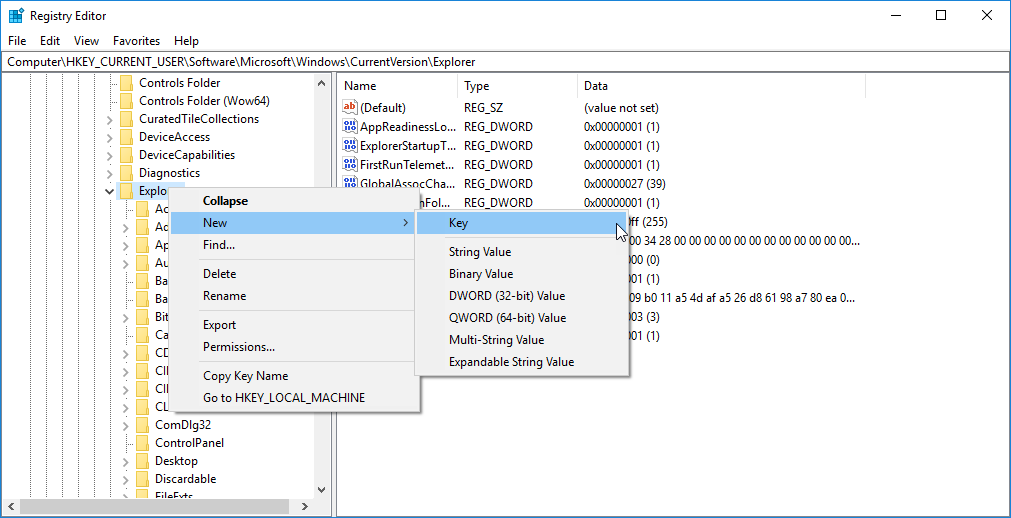Expand the Diagnostics key

109,174
